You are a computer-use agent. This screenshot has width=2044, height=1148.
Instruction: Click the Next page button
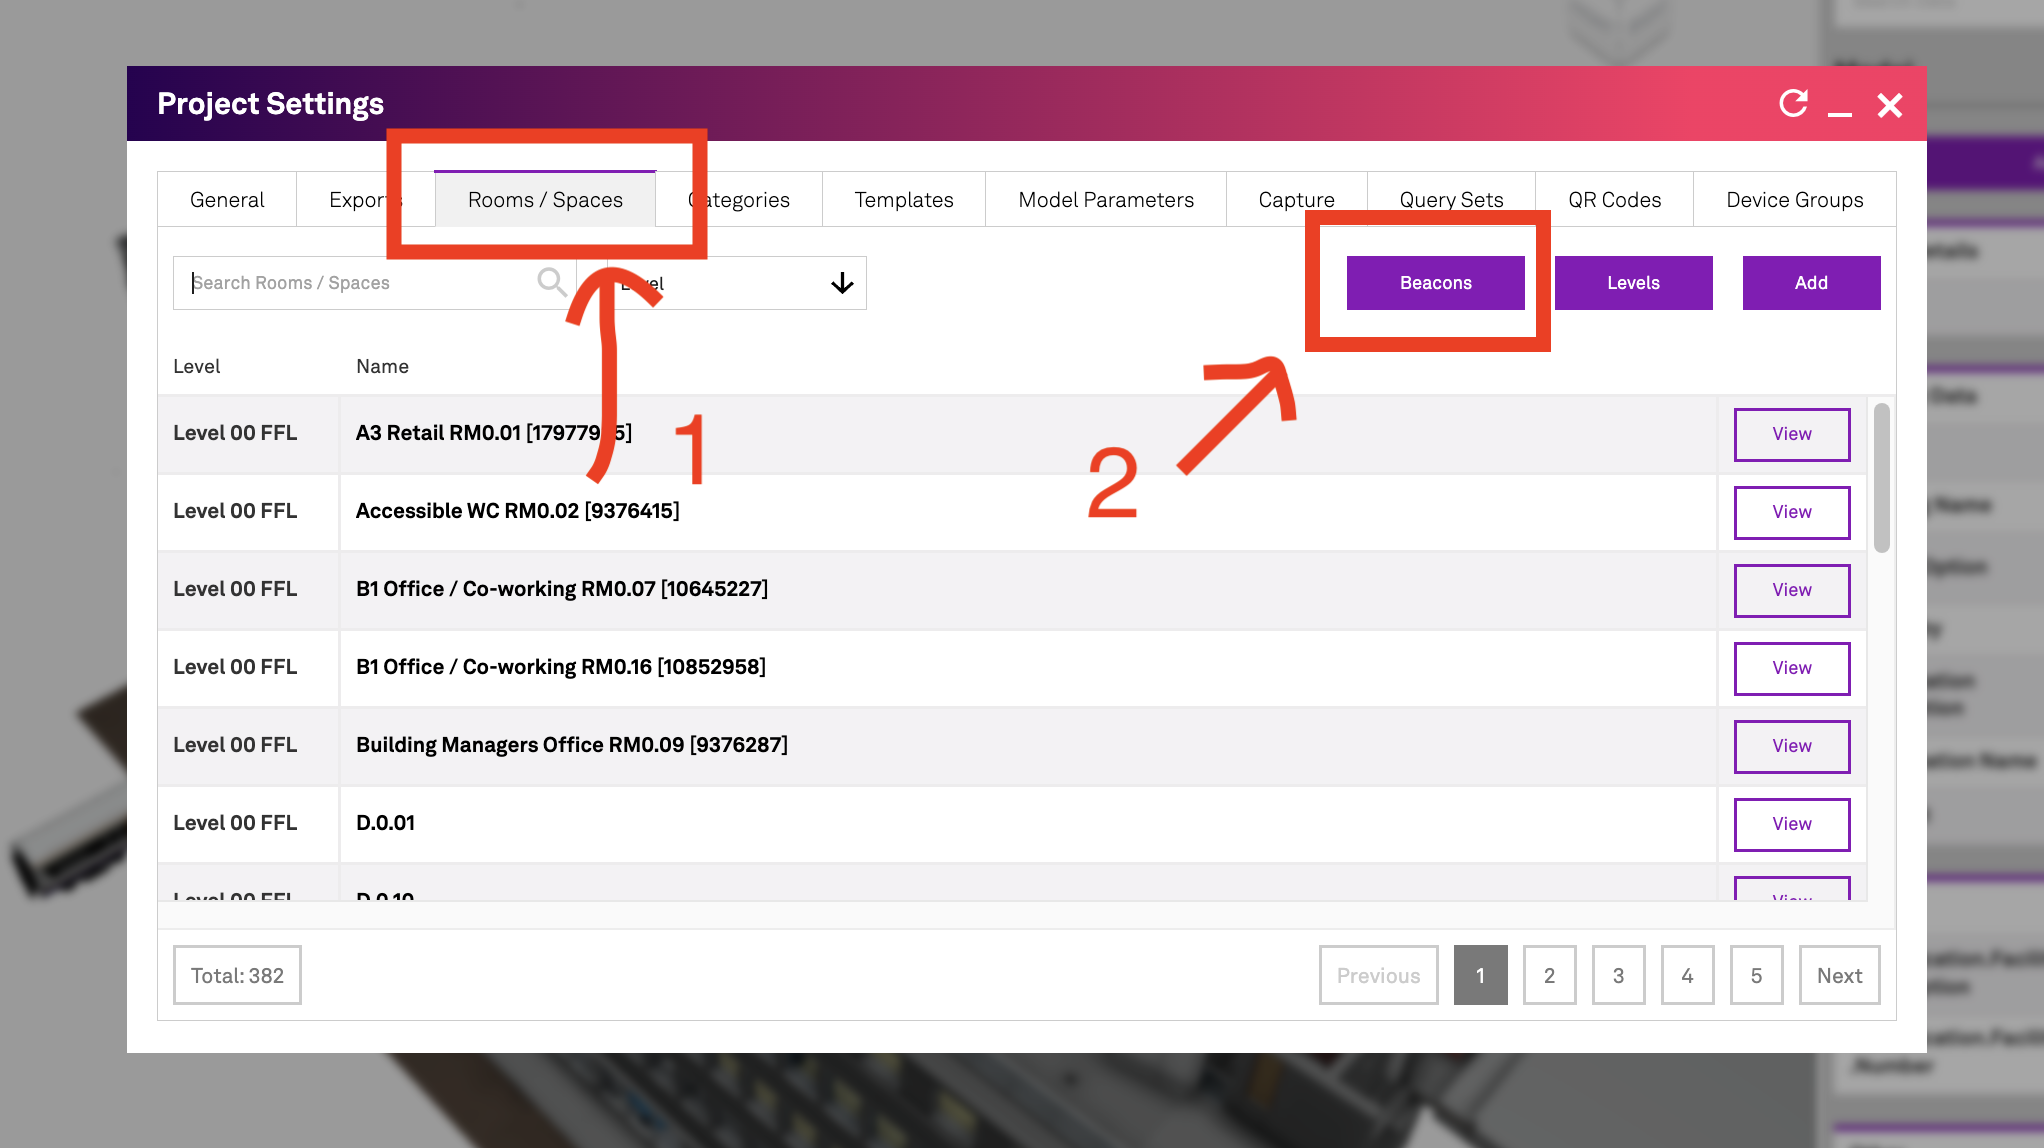pyautogui.click(x=1838, y=975)
